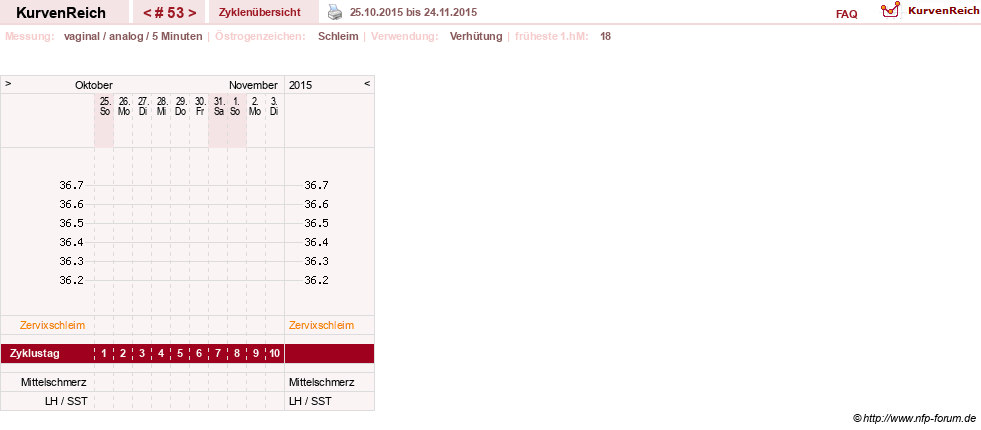Click the date range 25.10.2015 bis 24.11.2015
Viewport: 981px width, 430px height.
point(413,13)
